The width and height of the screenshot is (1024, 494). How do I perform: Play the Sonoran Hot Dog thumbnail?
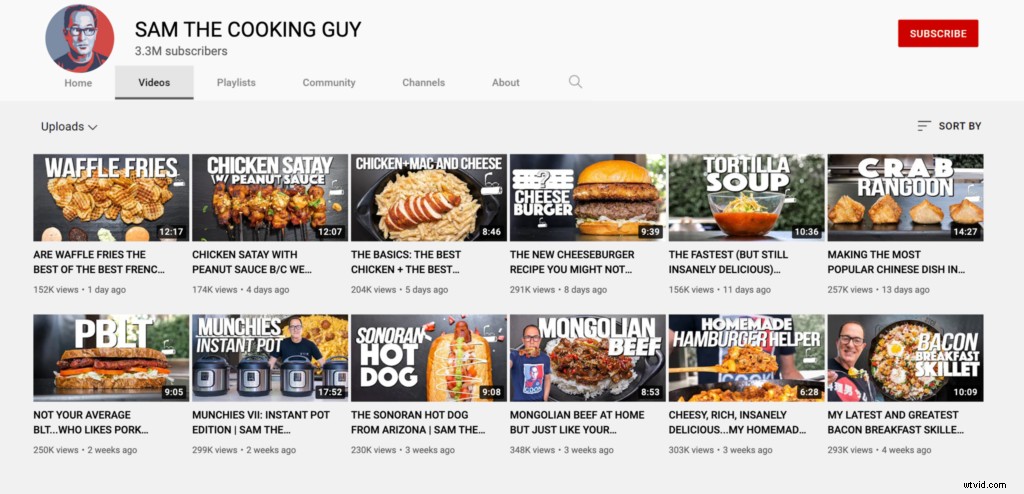[x=428, y=358]
